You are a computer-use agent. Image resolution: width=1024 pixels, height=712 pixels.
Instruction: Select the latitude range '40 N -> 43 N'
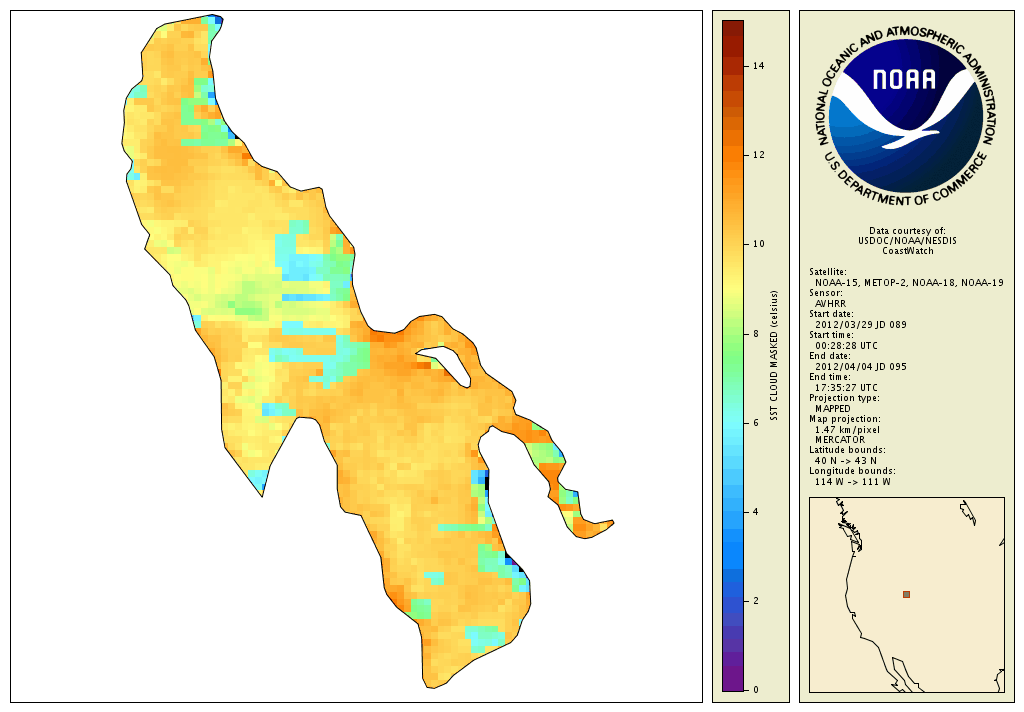[846, 461]
